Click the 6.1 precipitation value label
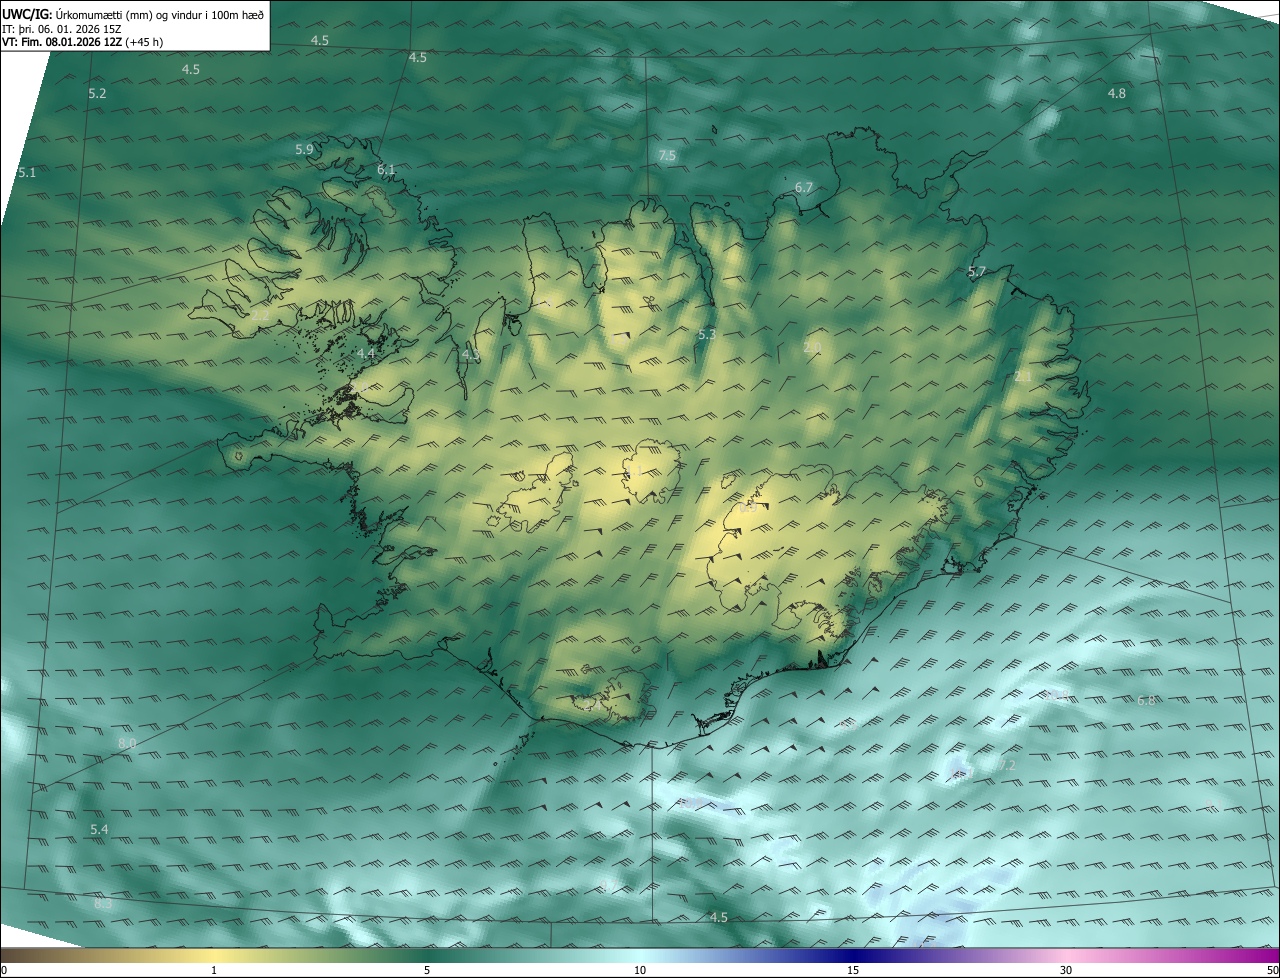Image resolution: width=1280 pixels, height=978 pixels. pyautogui.click(x=386, y=169)
